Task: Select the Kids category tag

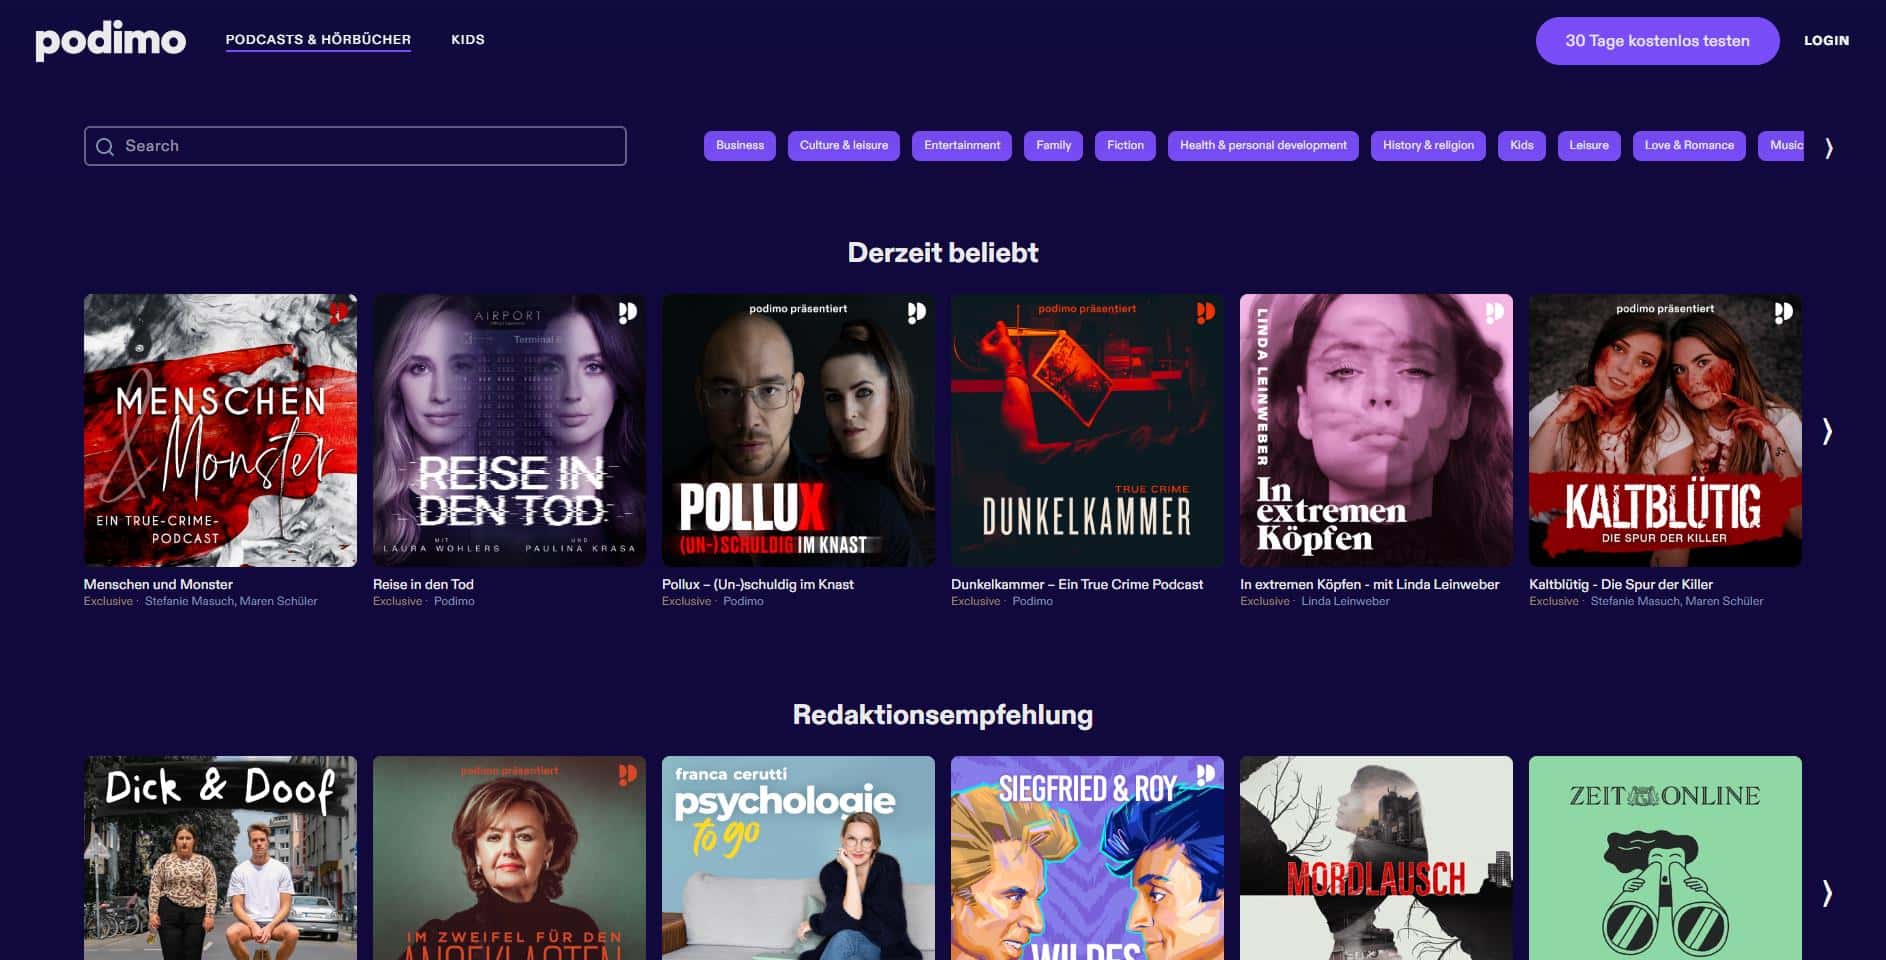Action: click(x=1522, y=146)
